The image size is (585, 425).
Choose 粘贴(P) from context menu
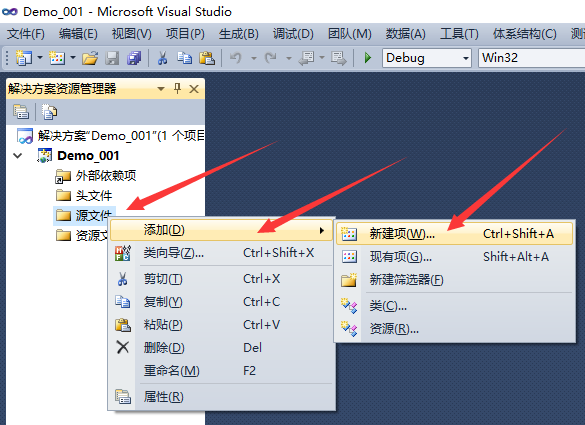coord(222,325)
